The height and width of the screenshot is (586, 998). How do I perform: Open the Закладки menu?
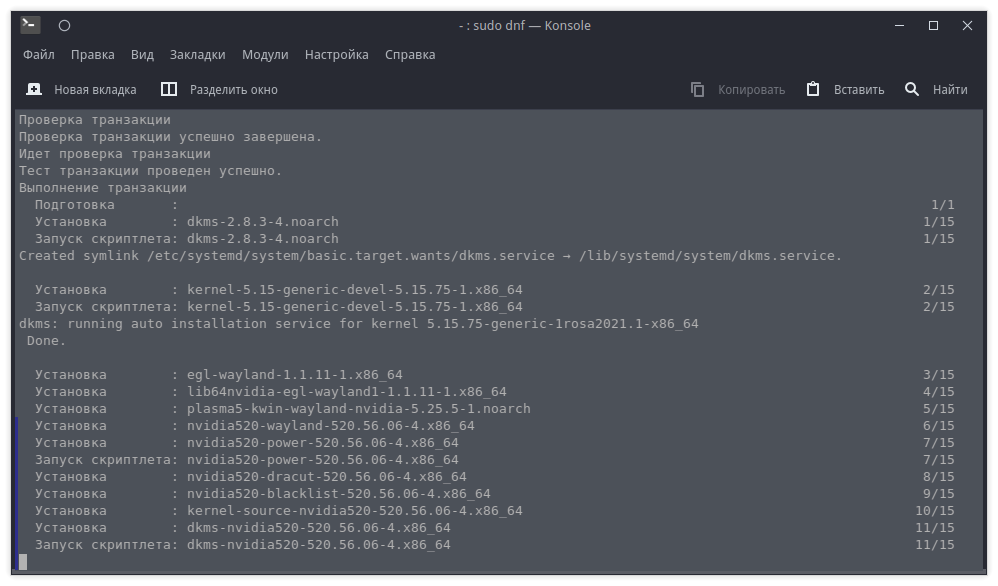(x=197, y=55)
